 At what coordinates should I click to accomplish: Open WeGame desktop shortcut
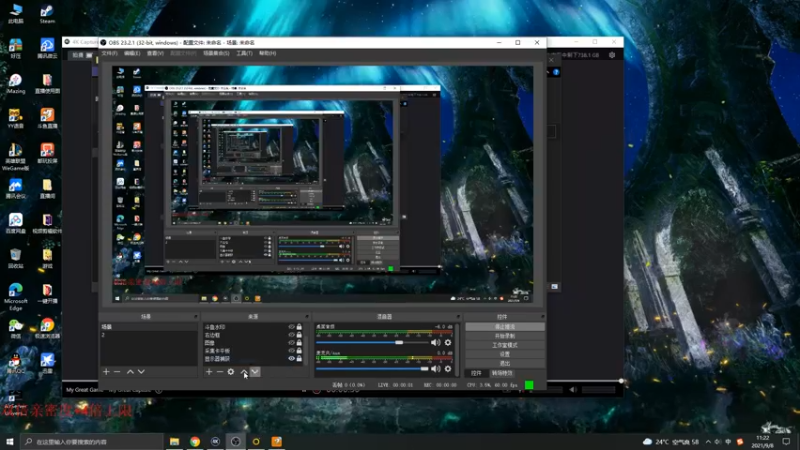(x=15, y=156)
